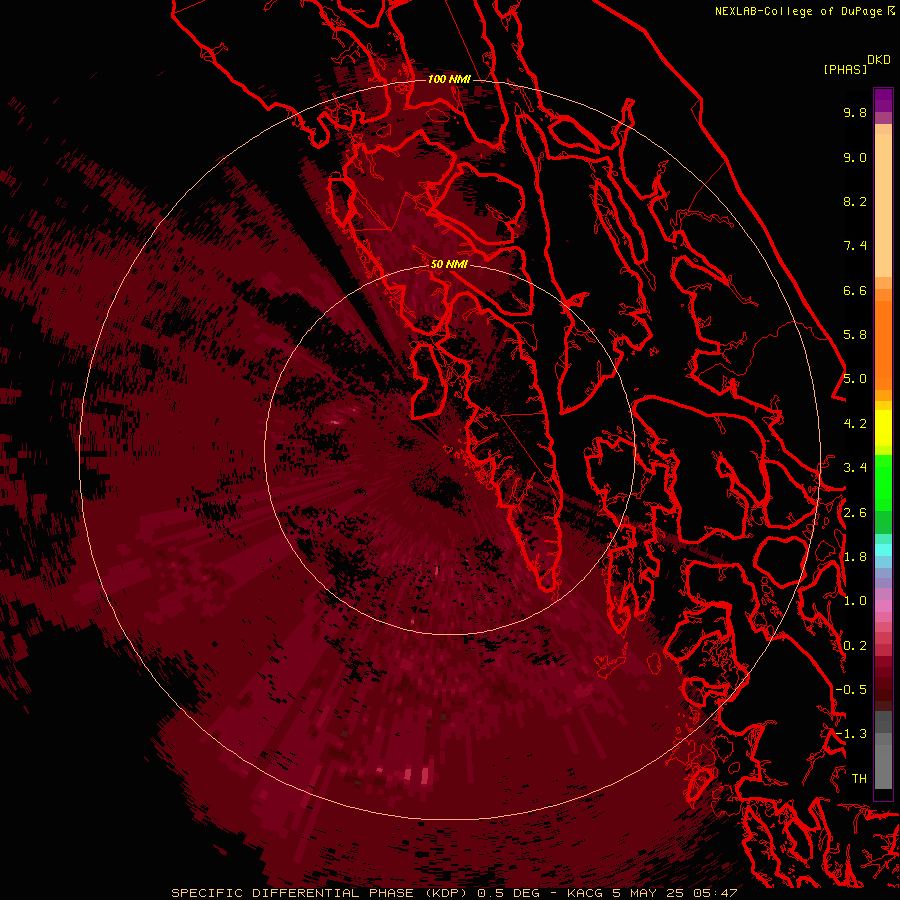
Task: Click the 5.0 value on the color scale
Action: tap(855, 379)
